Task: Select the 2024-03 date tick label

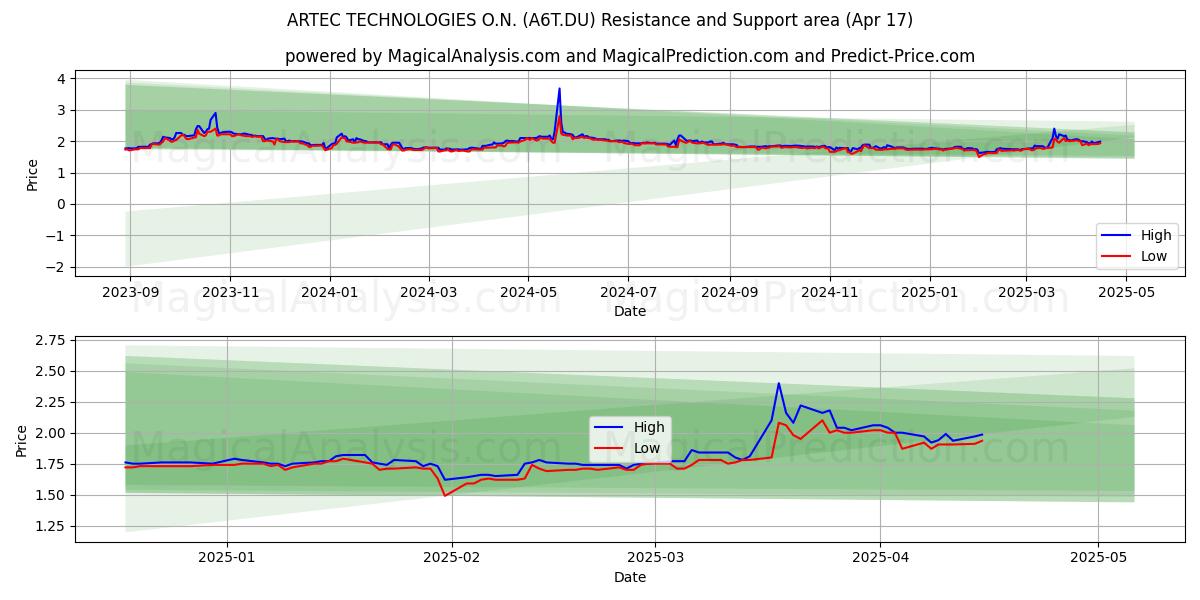Action: [429, 291]
